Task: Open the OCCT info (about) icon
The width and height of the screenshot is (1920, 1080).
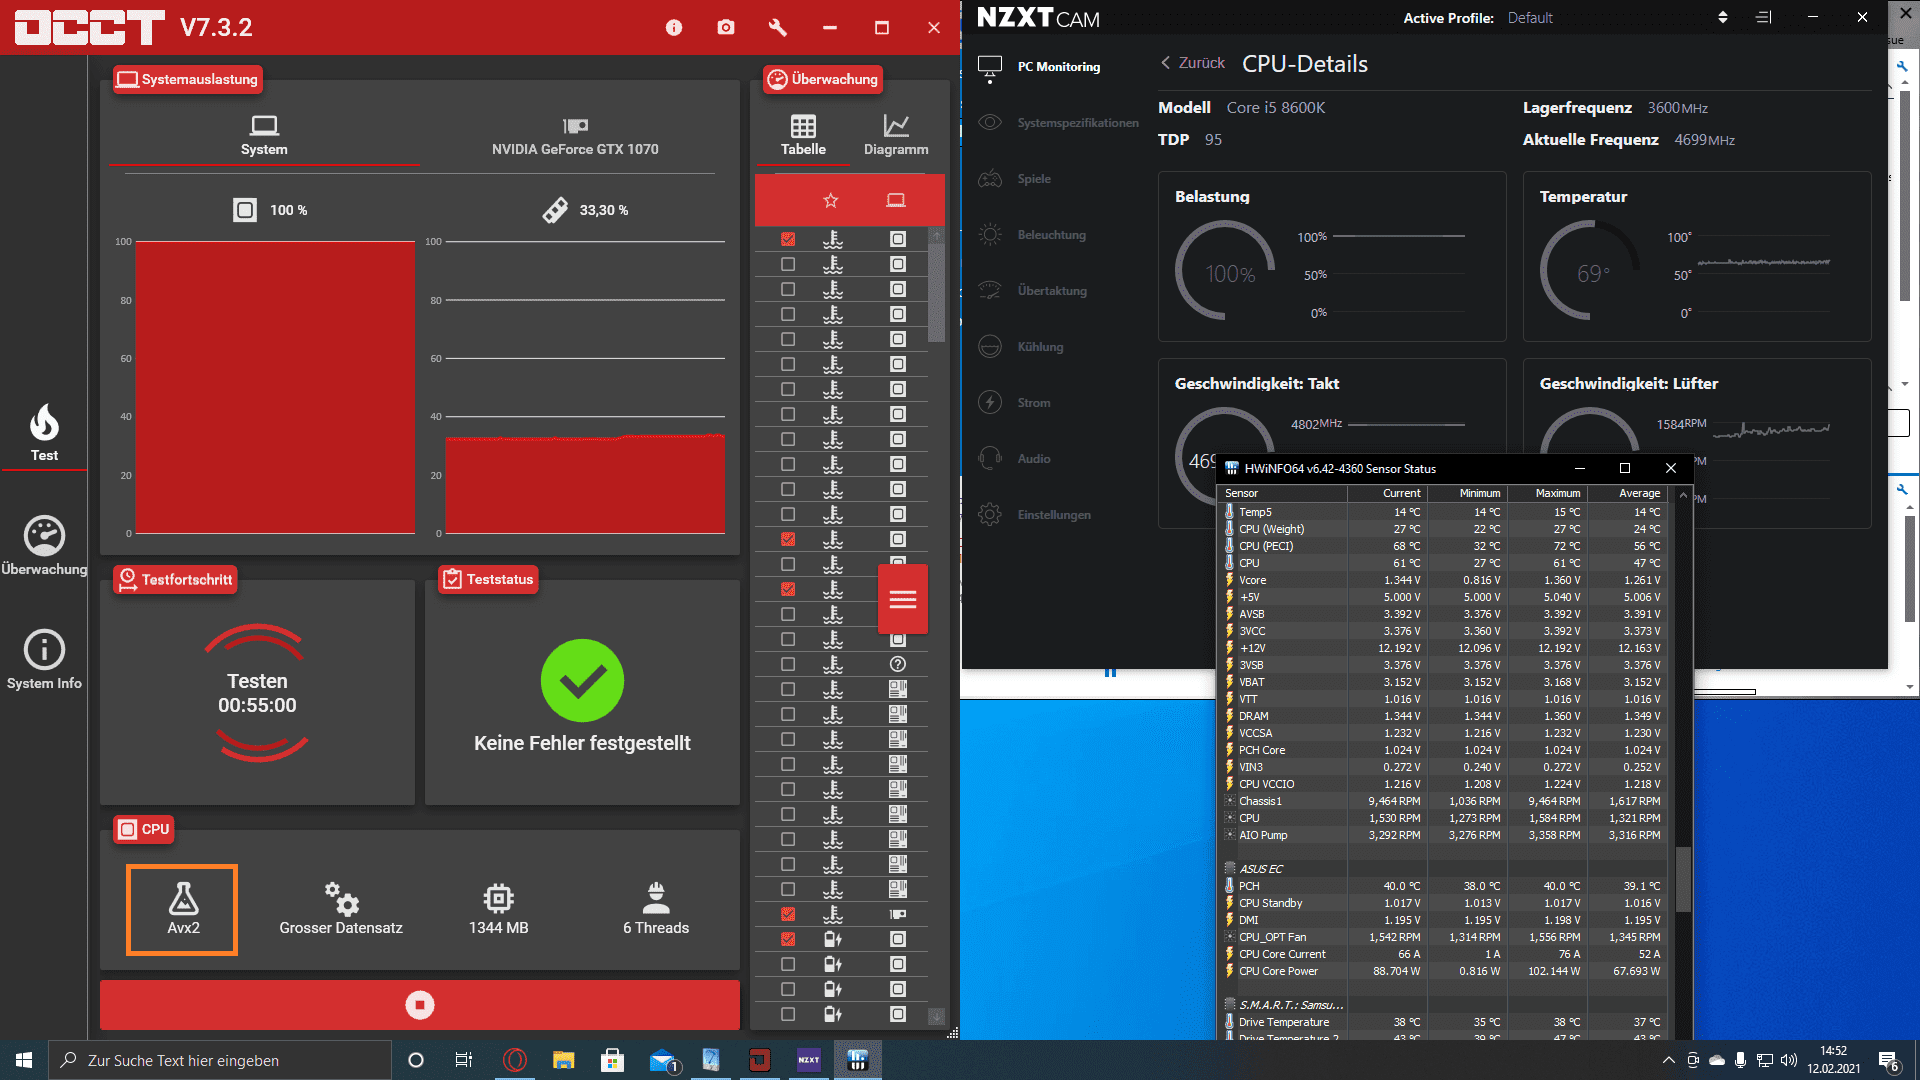Action: coord(674,28)
